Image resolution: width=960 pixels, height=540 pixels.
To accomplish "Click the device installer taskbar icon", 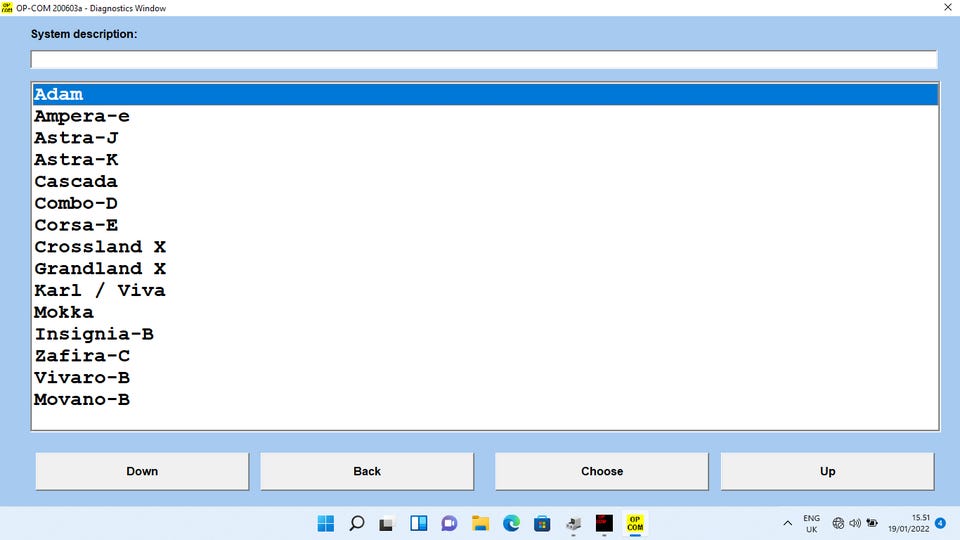I will (x=574, y=523).
